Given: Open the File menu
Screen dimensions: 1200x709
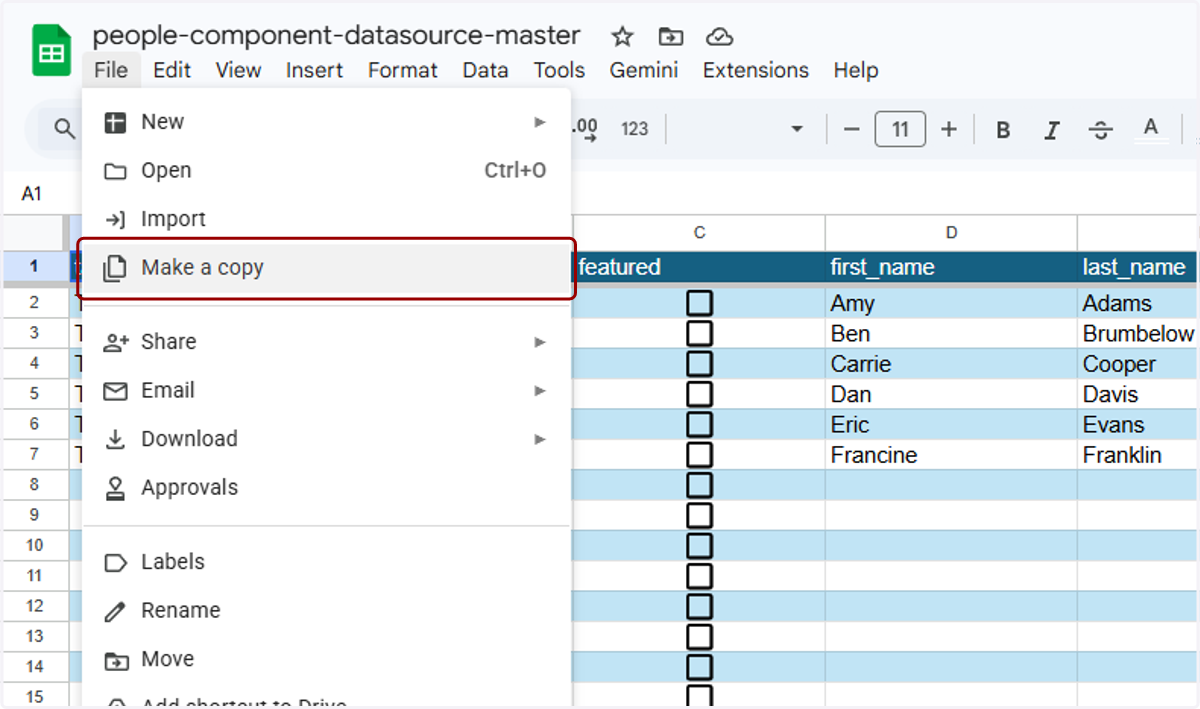Looking at the screenshot, I should [111, 70].
